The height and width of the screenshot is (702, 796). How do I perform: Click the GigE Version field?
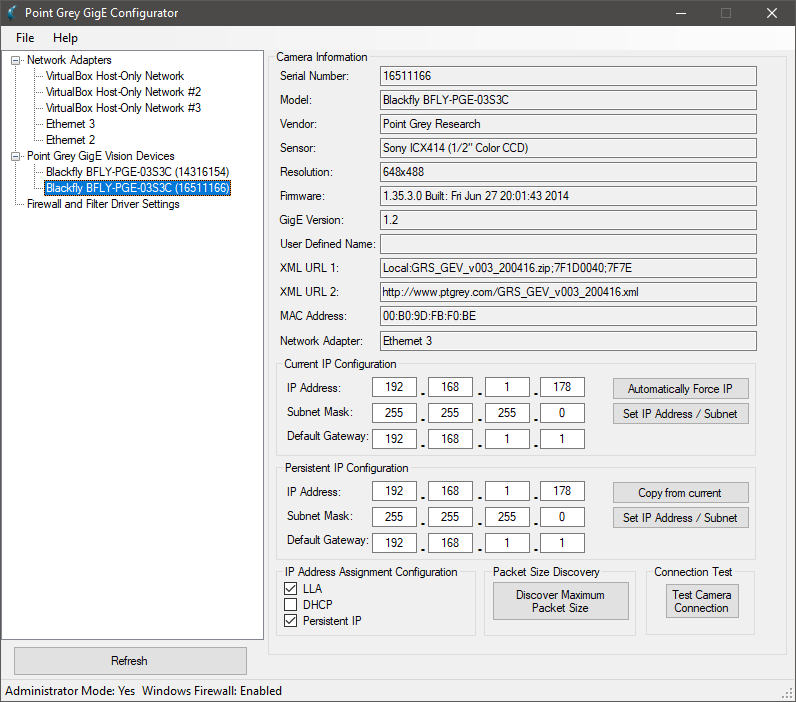click(x=568, y=220)
